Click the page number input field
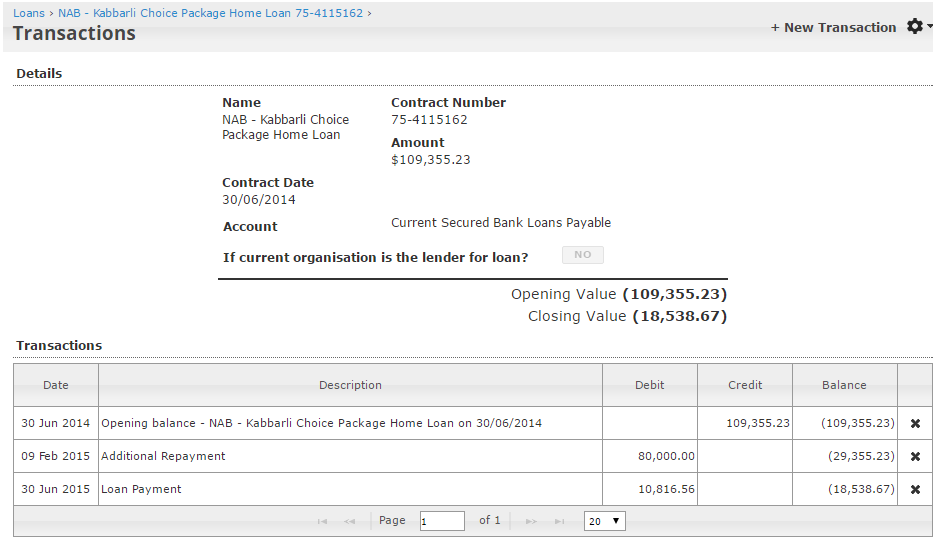933x544 pixels. pos(442,521)
